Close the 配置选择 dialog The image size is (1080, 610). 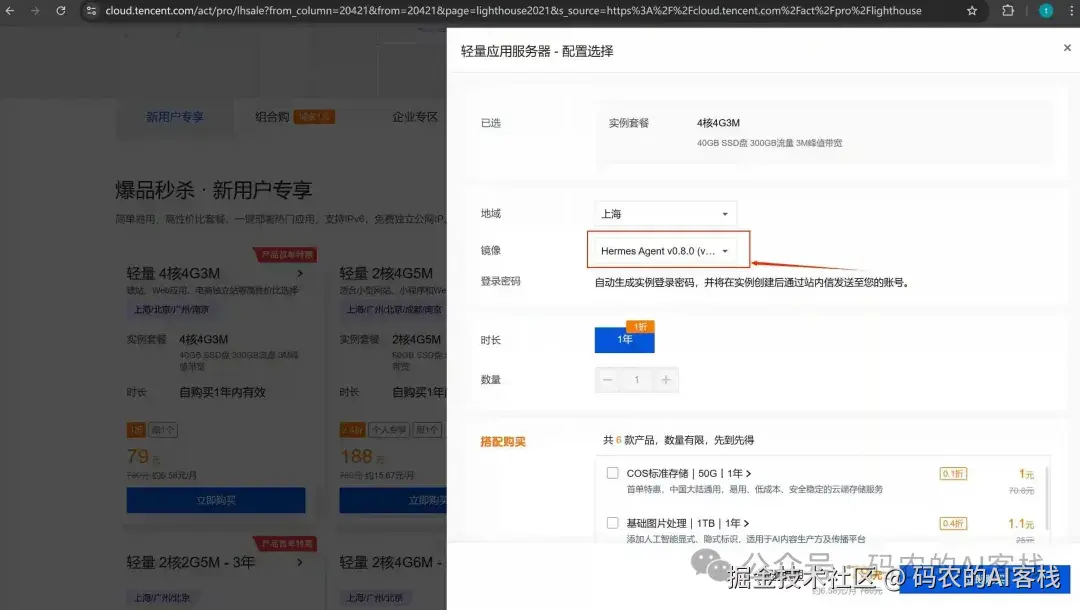(1067, 48)
